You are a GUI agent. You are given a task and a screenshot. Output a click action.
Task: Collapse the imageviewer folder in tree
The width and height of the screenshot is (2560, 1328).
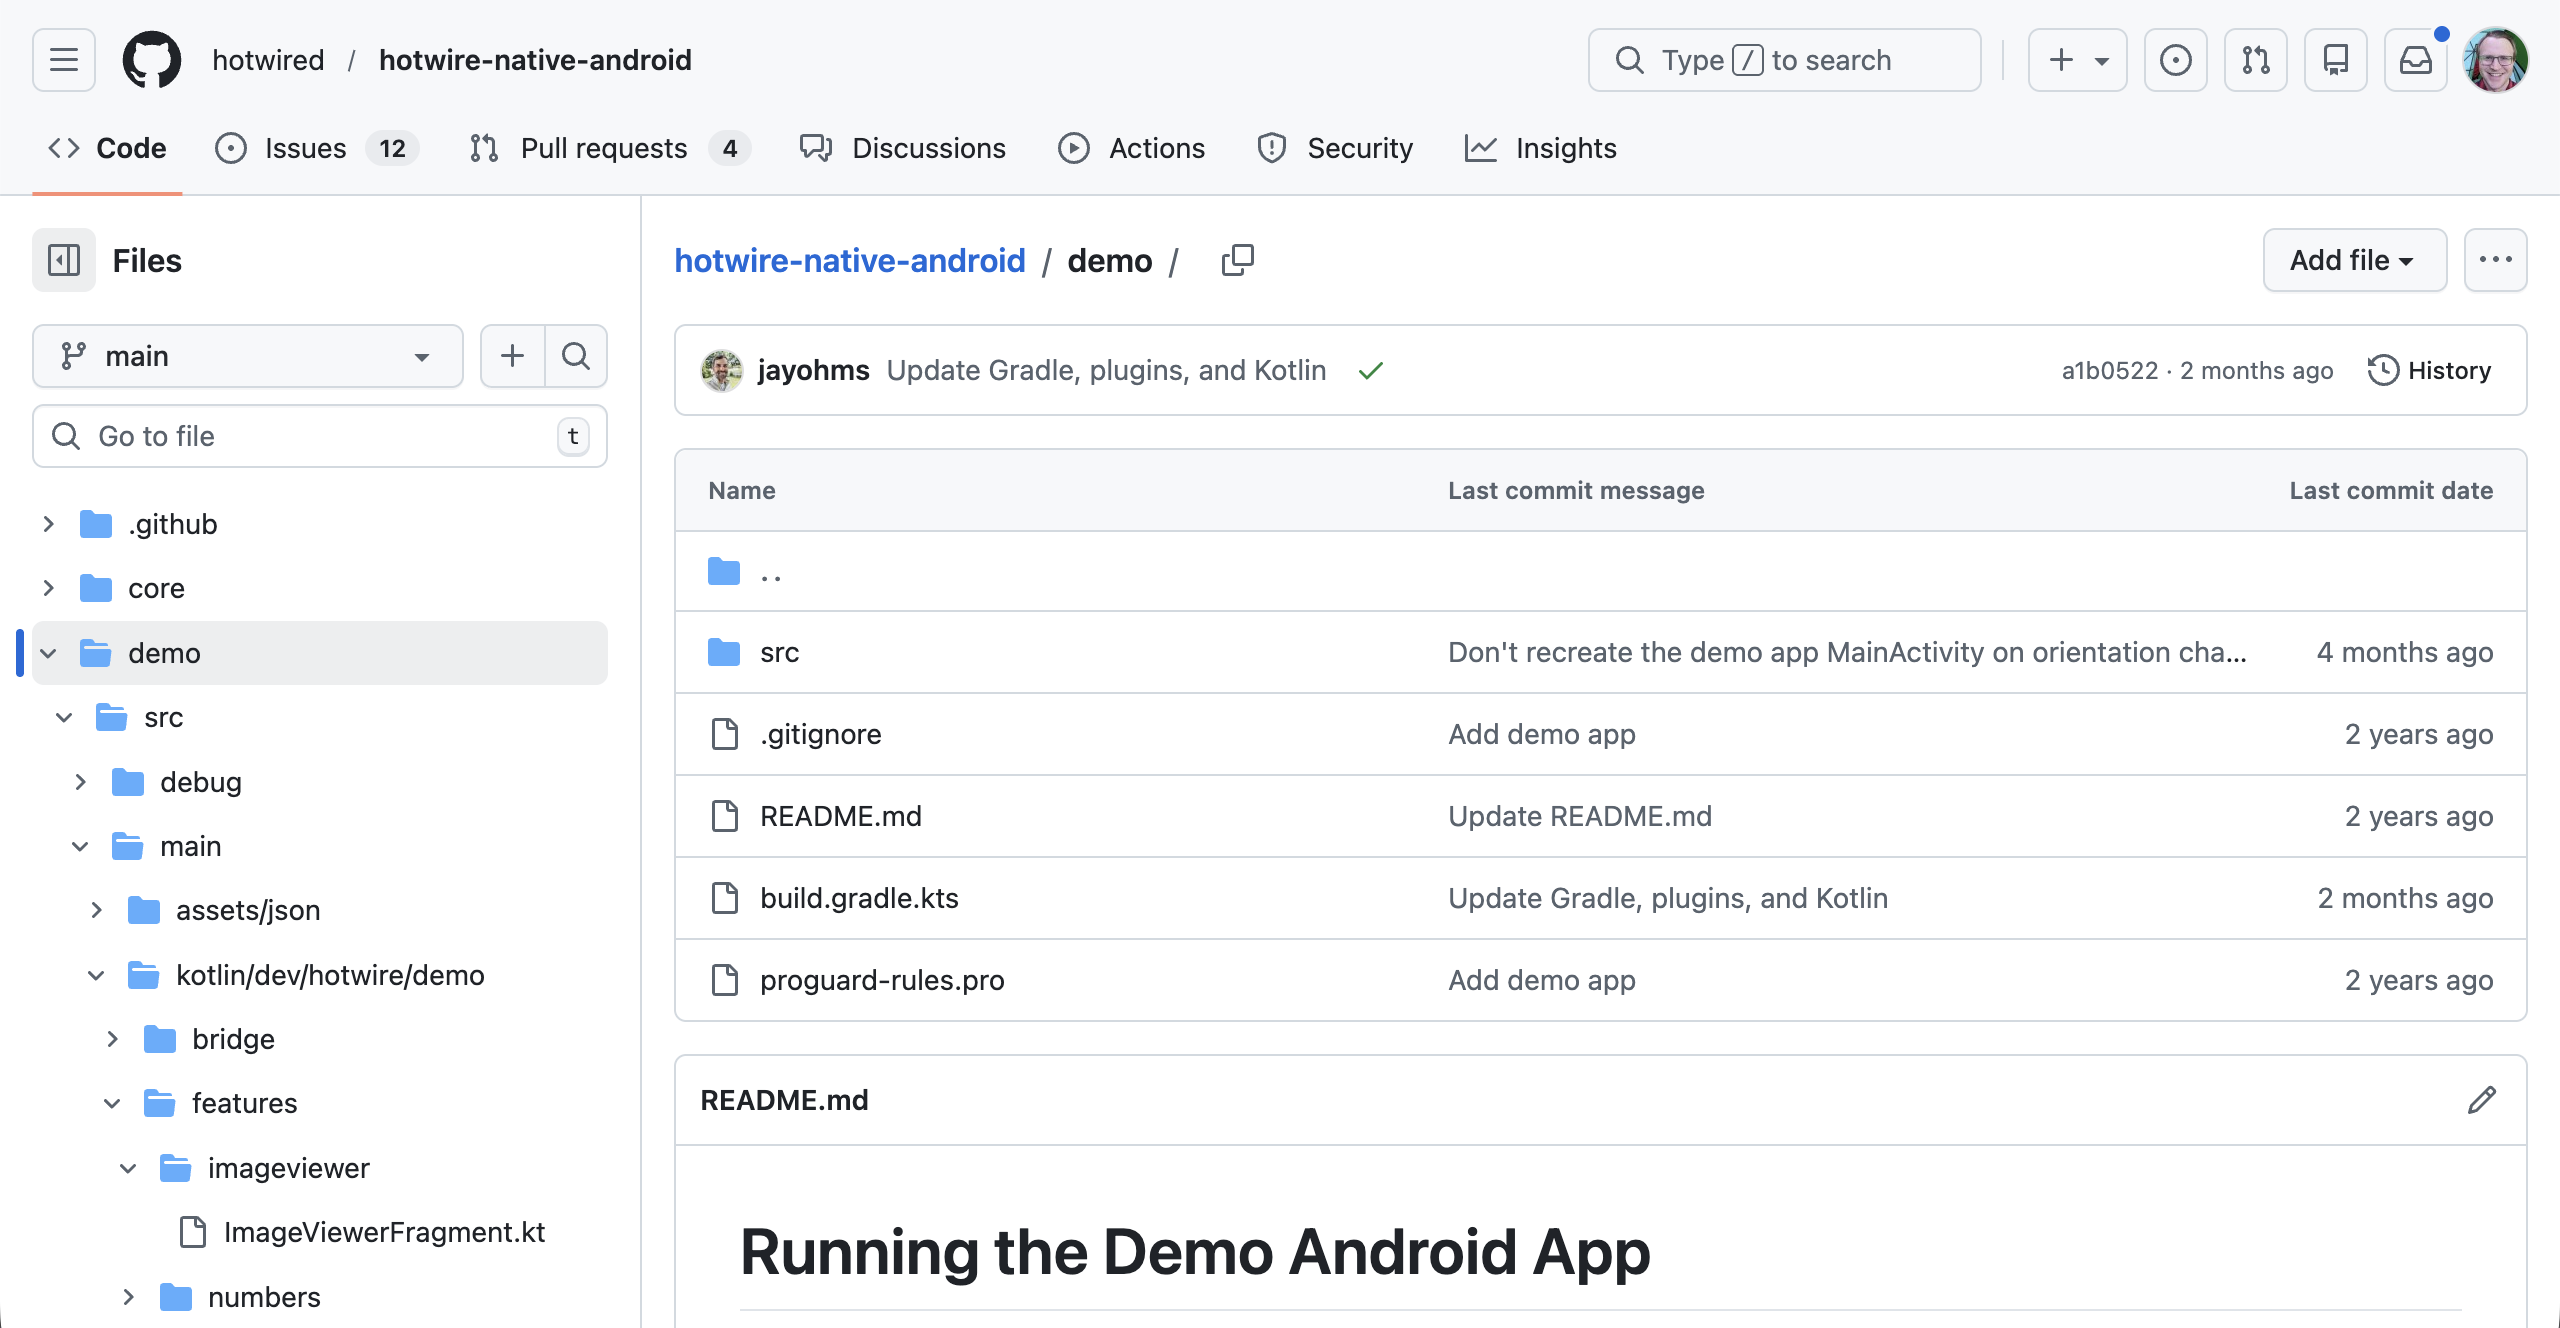pyautogui.click(x=128, y=1168)
